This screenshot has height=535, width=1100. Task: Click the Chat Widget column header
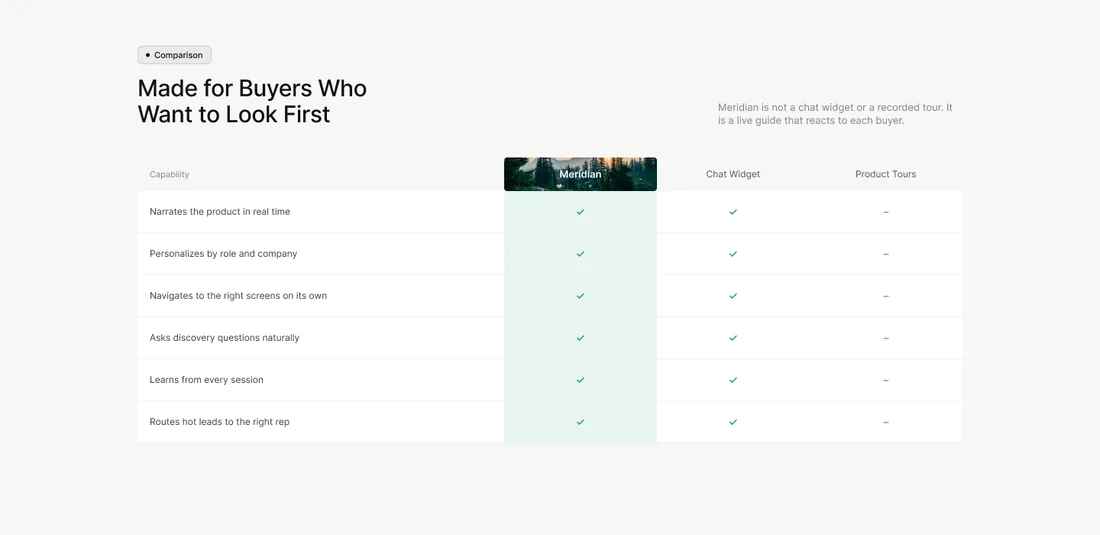(x=732, y=174)
